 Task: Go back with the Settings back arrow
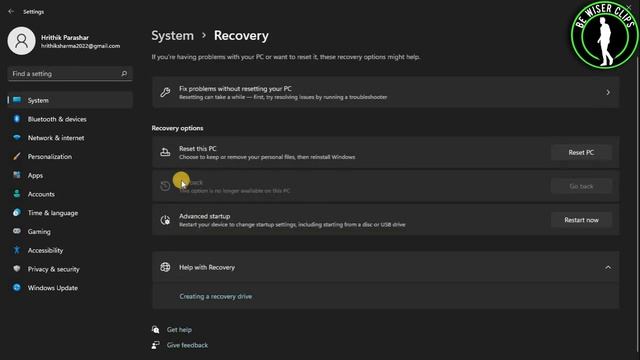click(x=11, y=11)
